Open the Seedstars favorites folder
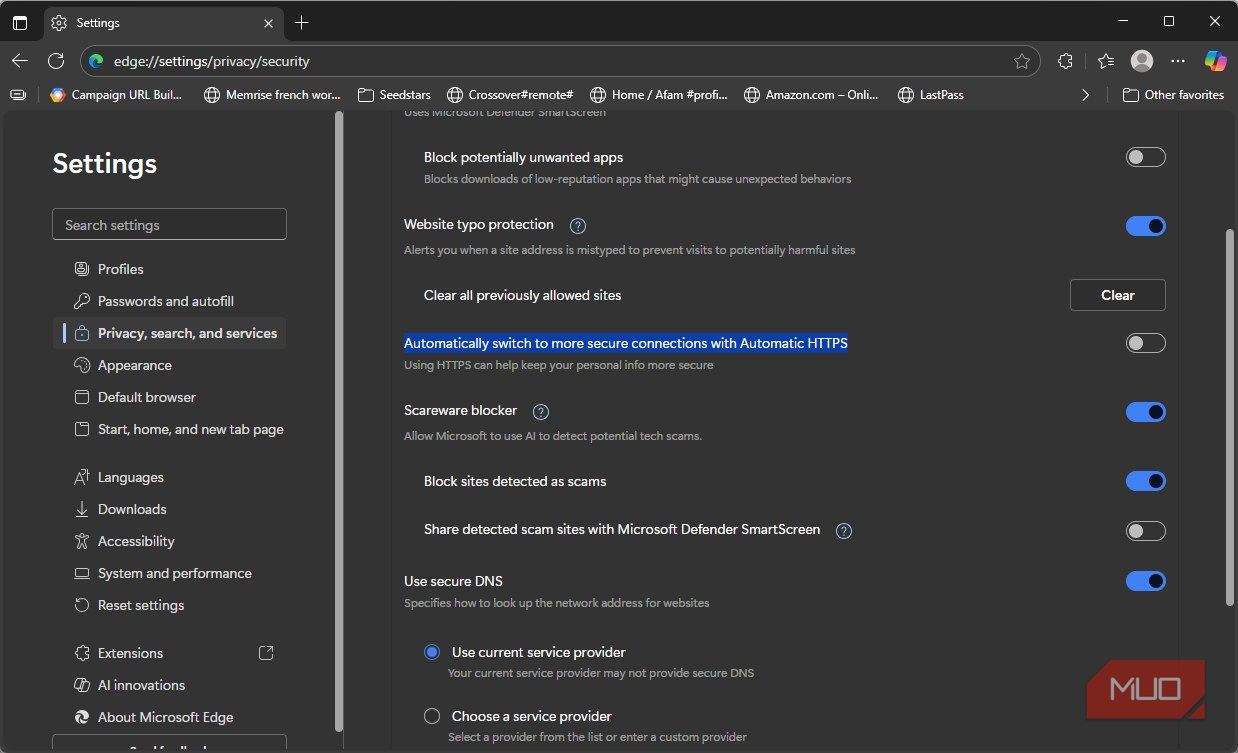The height and width of the screenshot is (753, 1238). (394, 95)
